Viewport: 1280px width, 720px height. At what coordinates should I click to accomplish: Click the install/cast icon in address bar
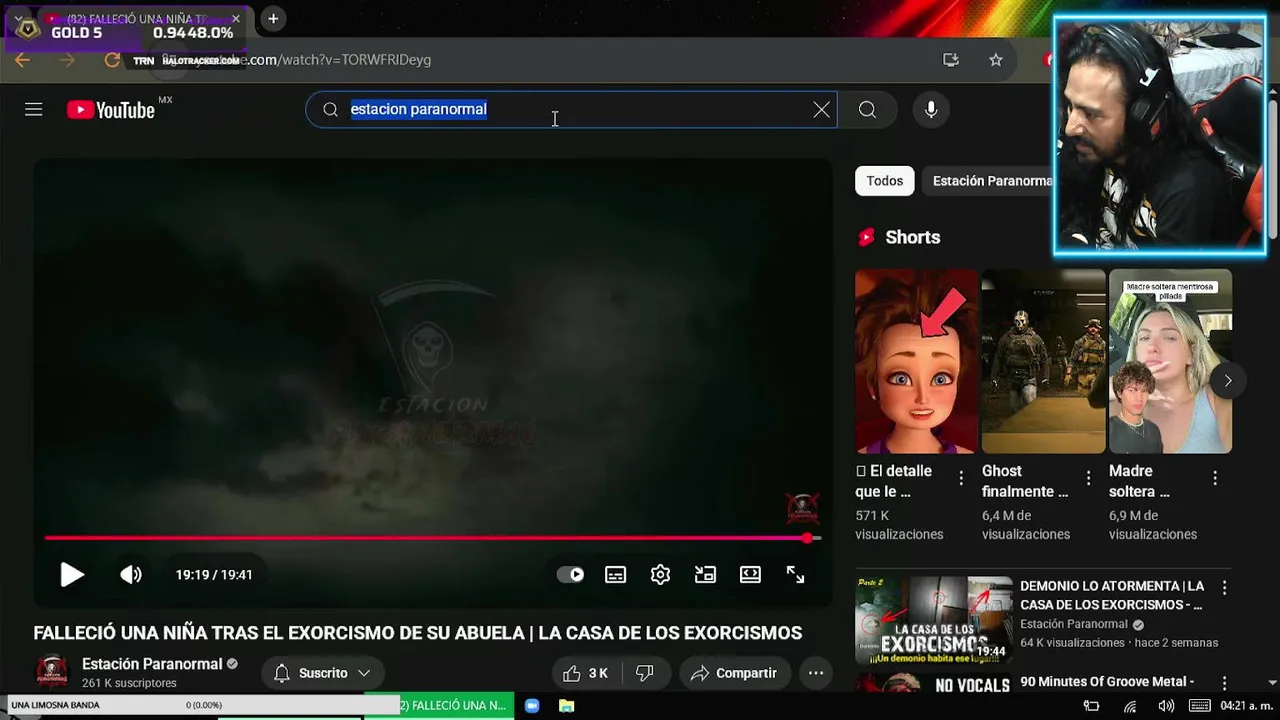click(x=950, y=60)
